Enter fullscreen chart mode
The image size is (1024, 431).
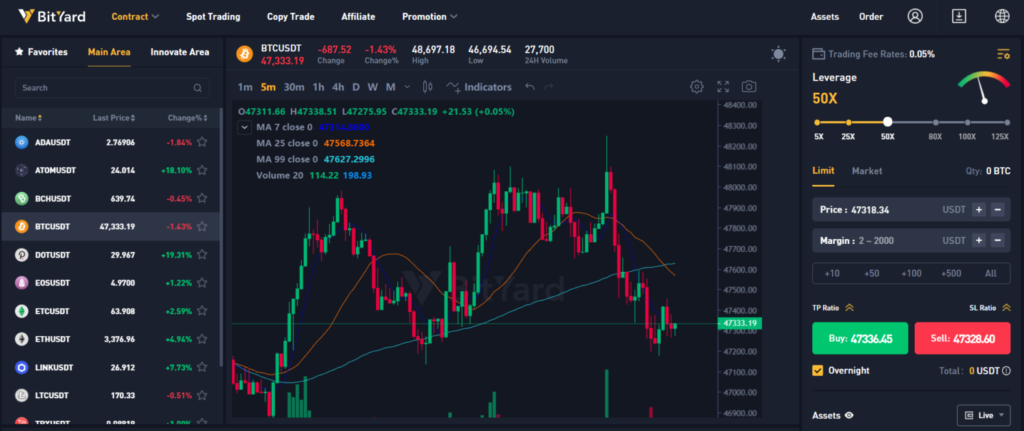(x=723, y=87)
